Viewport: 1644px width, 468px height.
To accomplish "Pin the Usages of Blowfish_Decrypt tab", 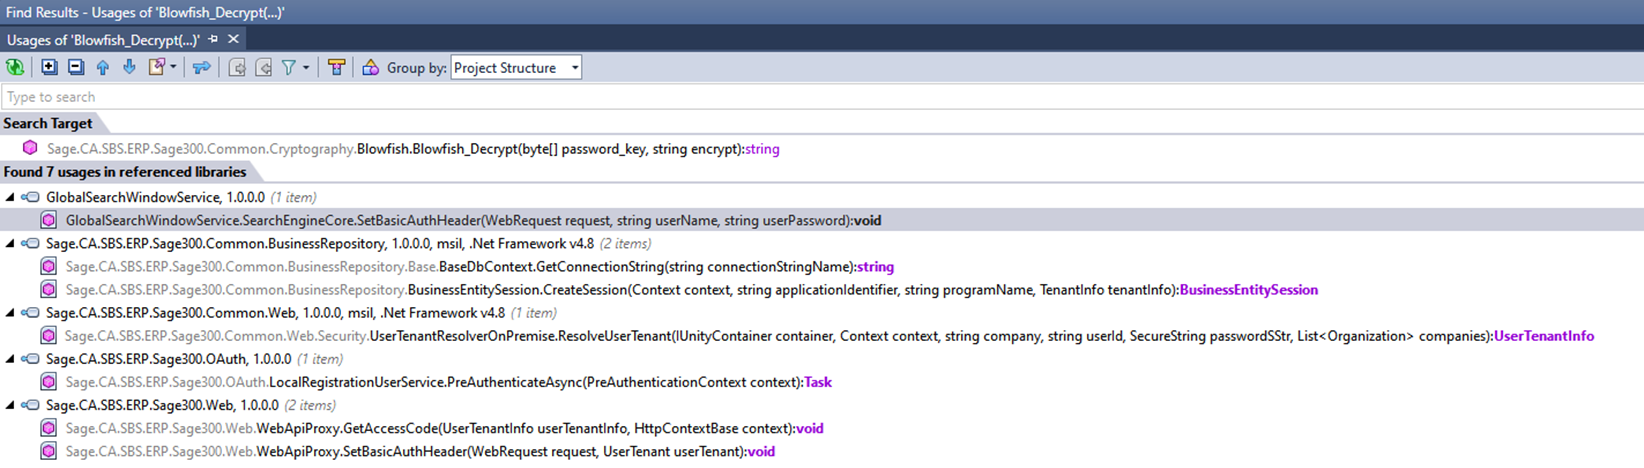I will (x=213, y=39).
